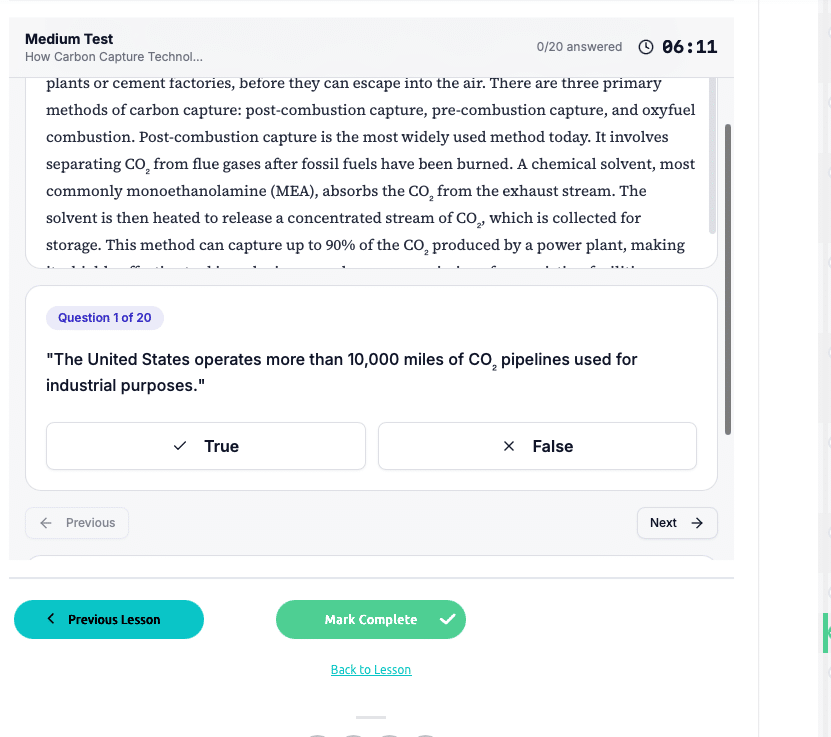Viewport: 831px width, 737px height.
Task: Click the Question 1 of 20 badge
Action: pos(105,318)
